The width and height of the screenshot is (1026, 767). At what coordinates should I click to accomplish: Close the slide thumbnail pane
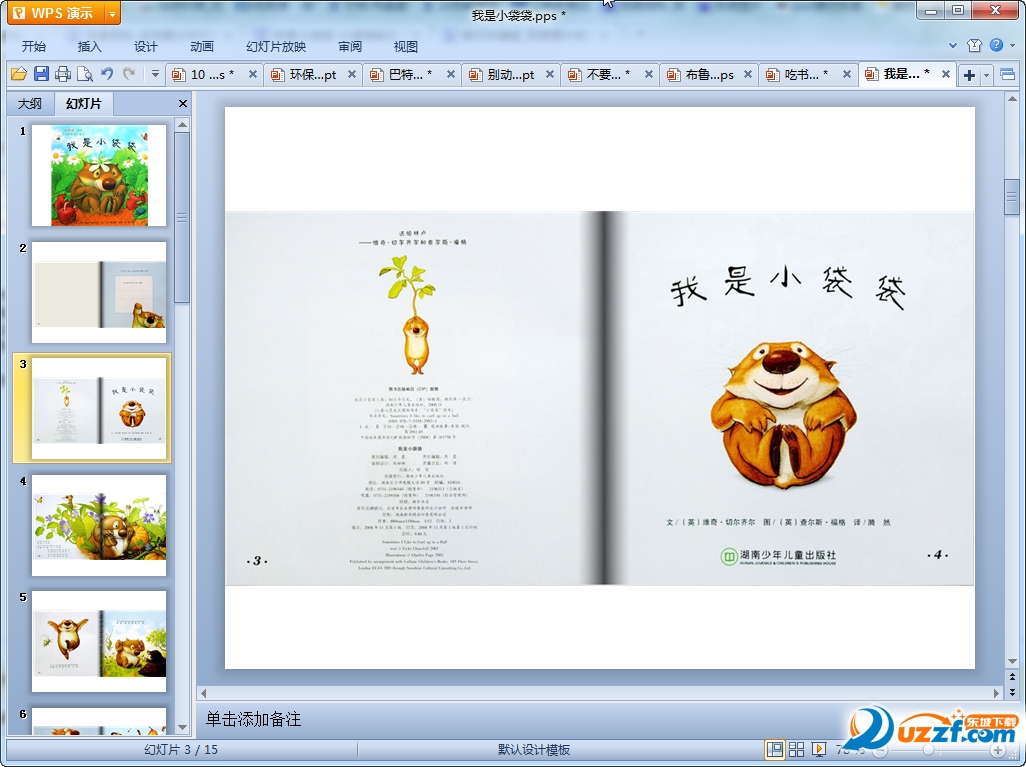tap(183, 103)
